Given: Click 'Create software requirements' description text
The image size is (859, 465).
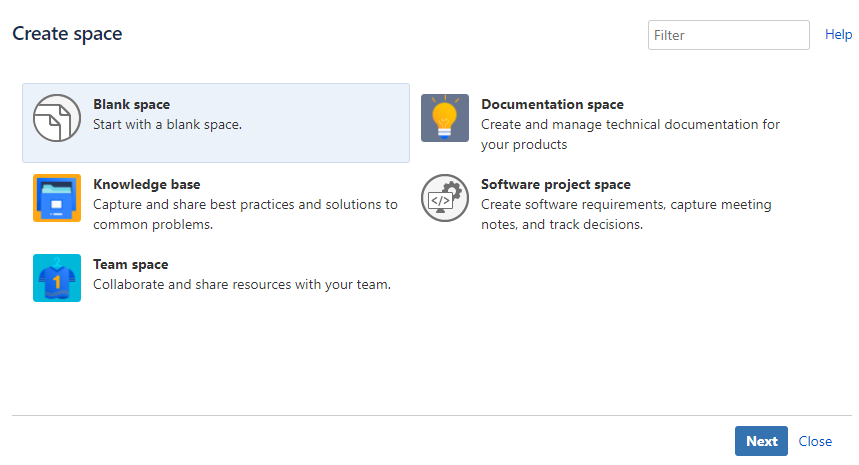Looking at the screenshot, I should [x=626, y=214].
